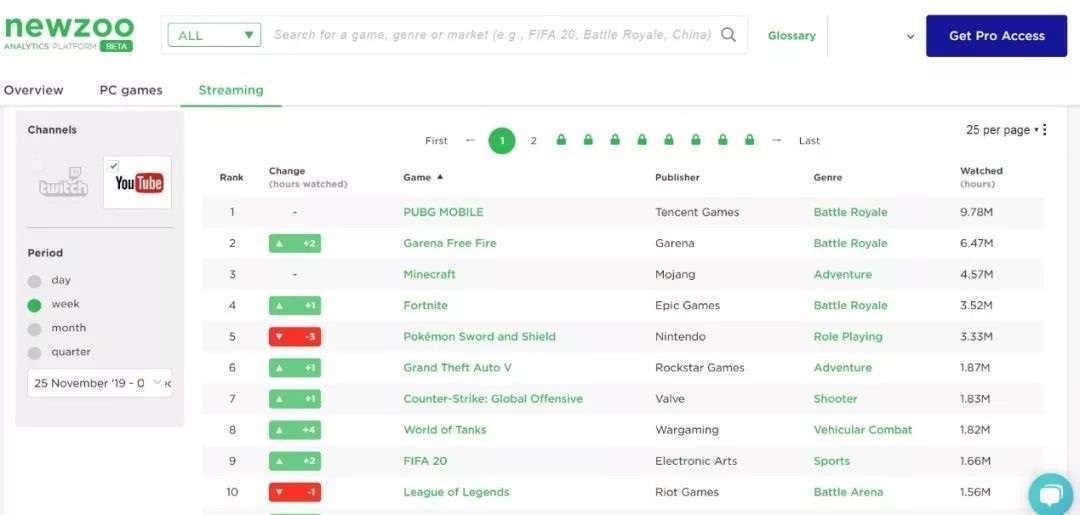Screen dimensions: 1080x515
Task: Open the chat bubble widget
Action: [1051, 495]
